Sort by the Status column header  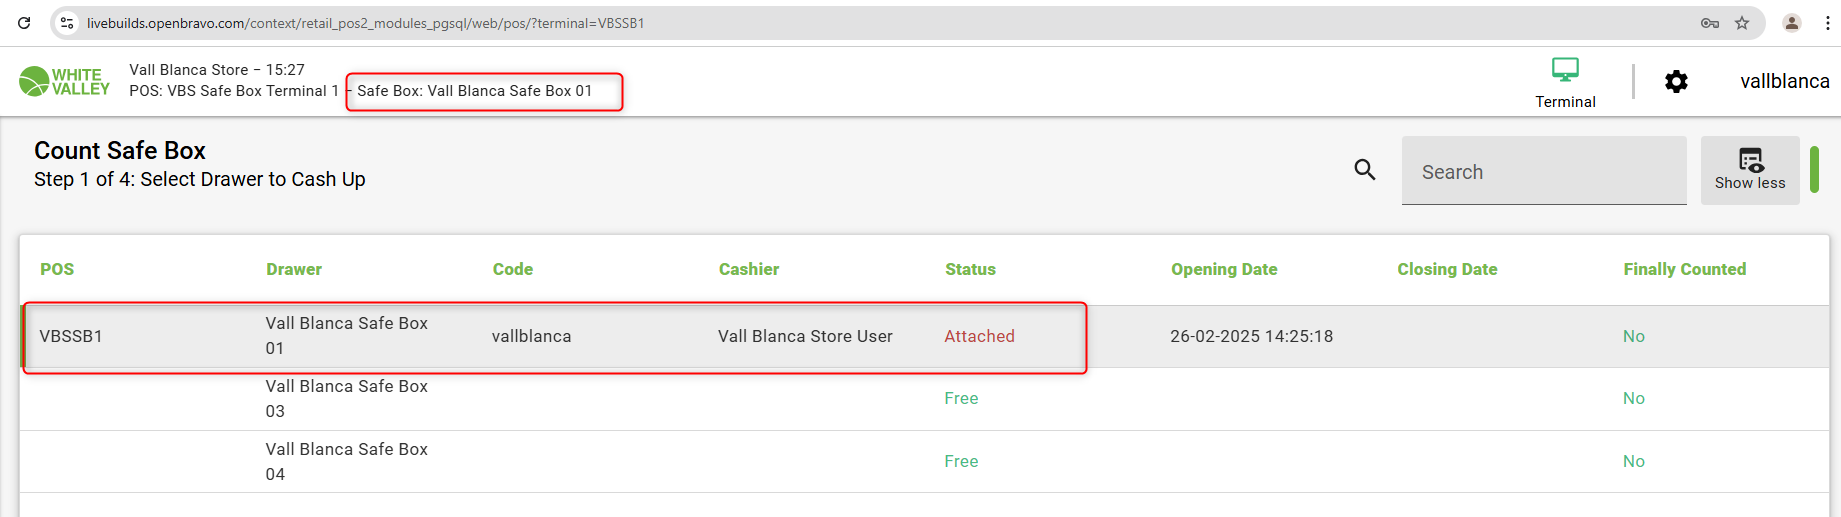tap(970, 269)
